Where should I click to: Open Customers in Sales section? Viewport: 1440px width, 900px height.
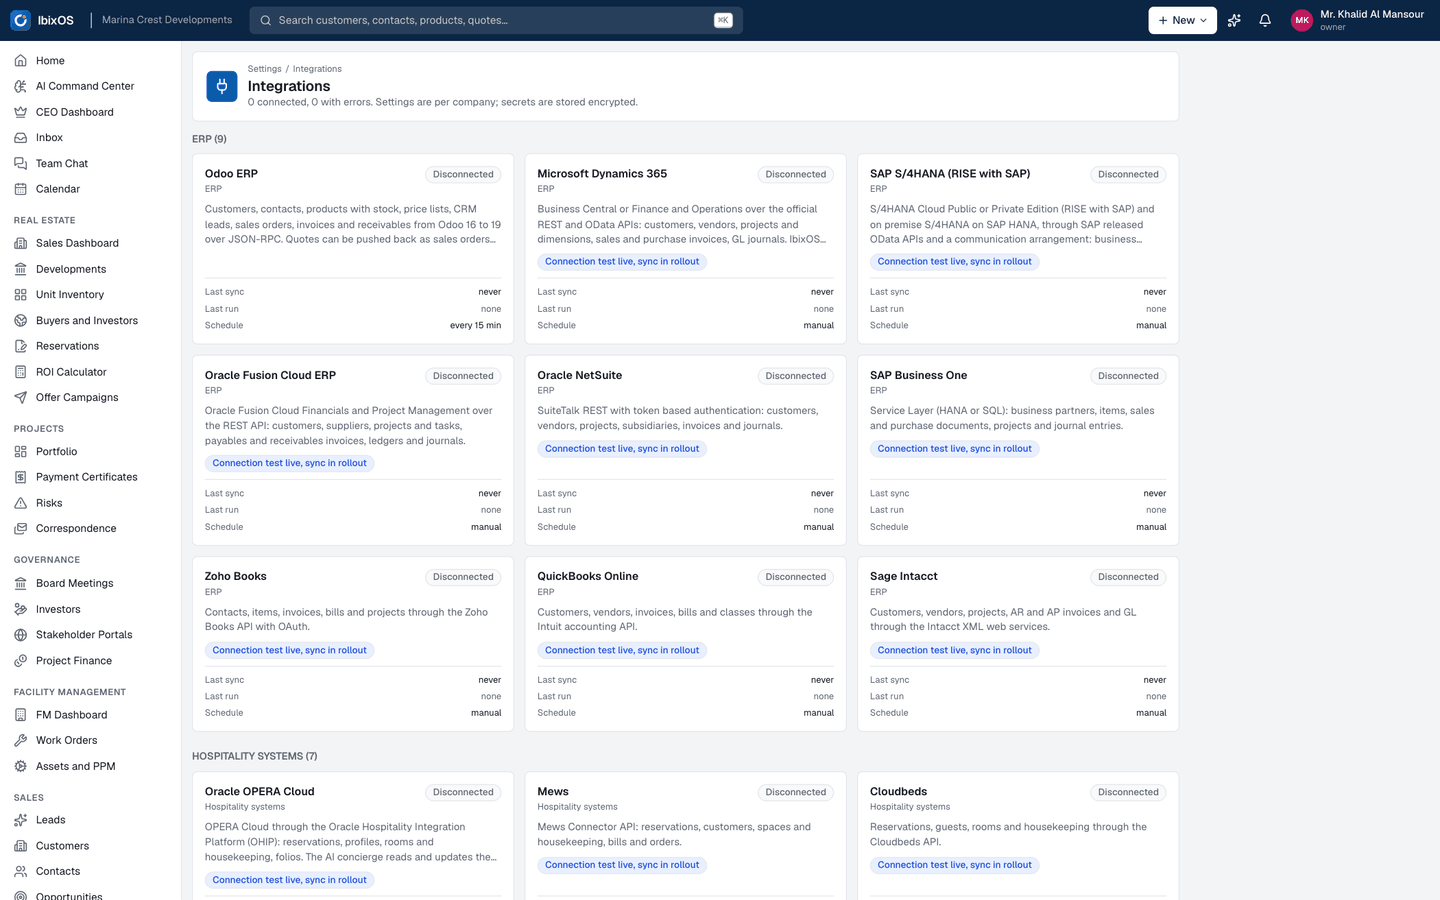[x=90, y=846]
